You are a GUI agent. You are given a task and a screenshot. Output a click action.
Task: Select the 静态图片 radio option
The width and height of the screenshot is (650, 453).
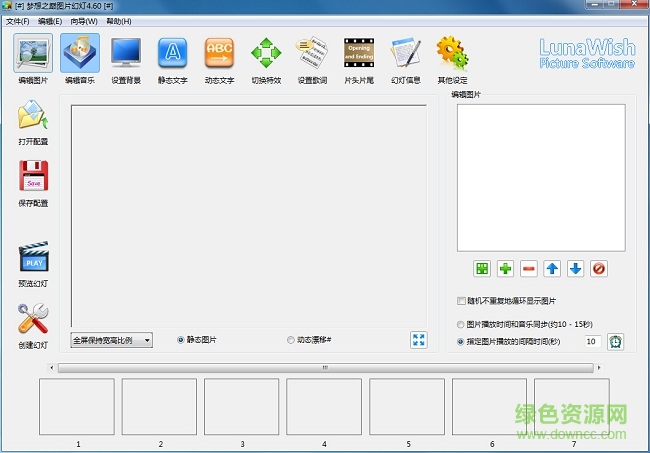point(181,340)
